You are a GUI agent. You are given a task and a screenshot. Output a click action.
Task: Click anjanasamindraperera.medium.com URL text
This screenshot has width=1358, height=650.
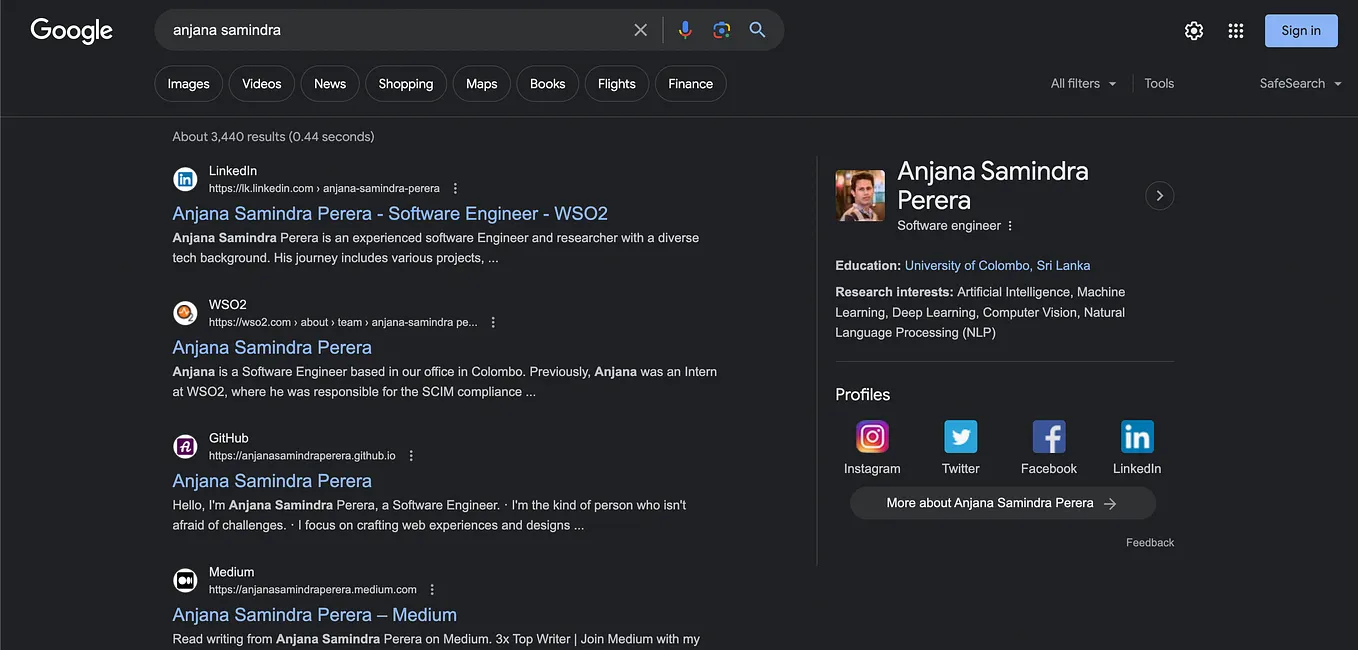tap(313, 590)
